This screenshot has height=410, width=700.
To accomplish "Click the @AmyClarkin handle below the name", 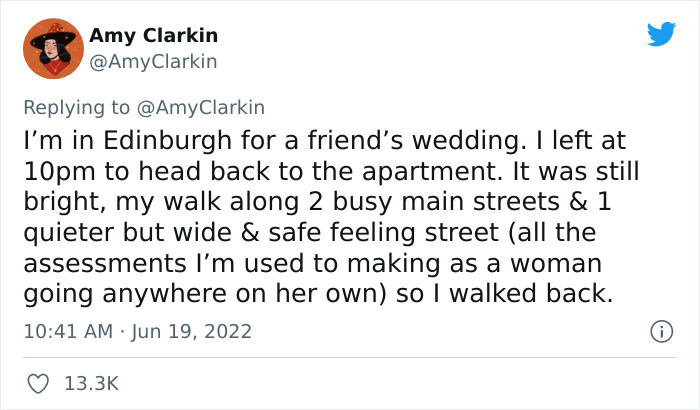I will tap(153, 61).
